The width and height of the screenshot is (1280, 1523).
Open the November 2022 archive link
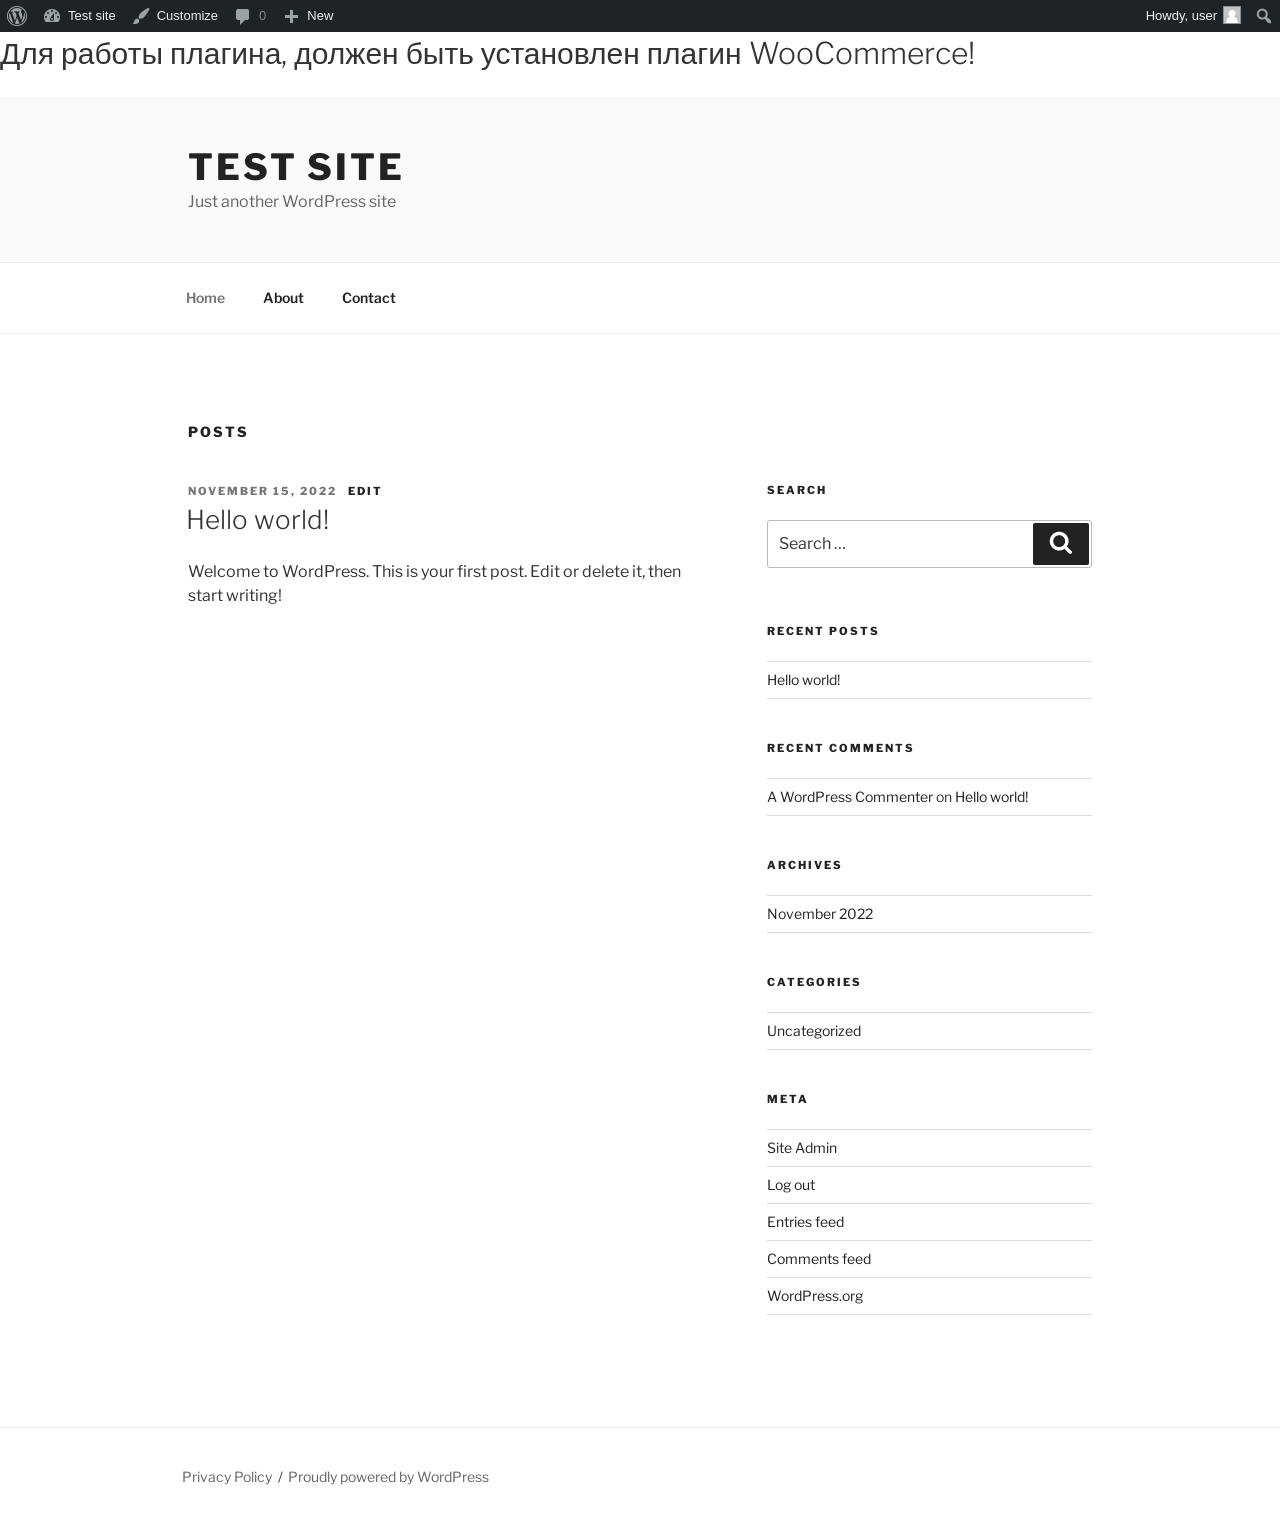tap(820, 914)
